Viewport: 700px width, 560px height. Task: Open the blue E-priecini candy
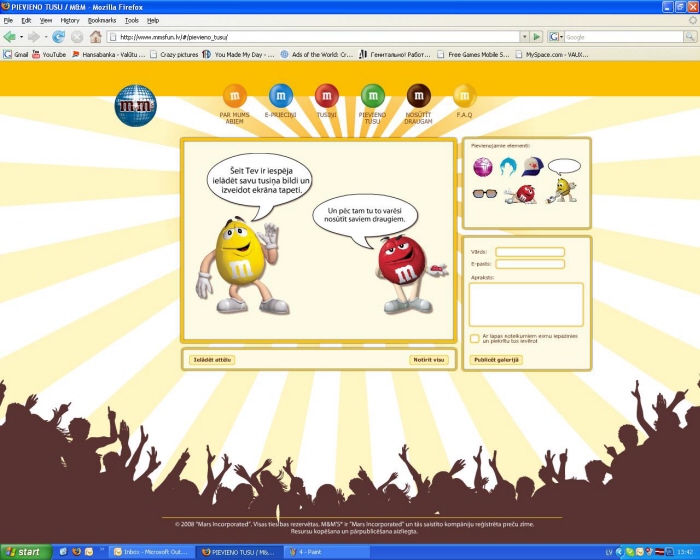(281, 96)
